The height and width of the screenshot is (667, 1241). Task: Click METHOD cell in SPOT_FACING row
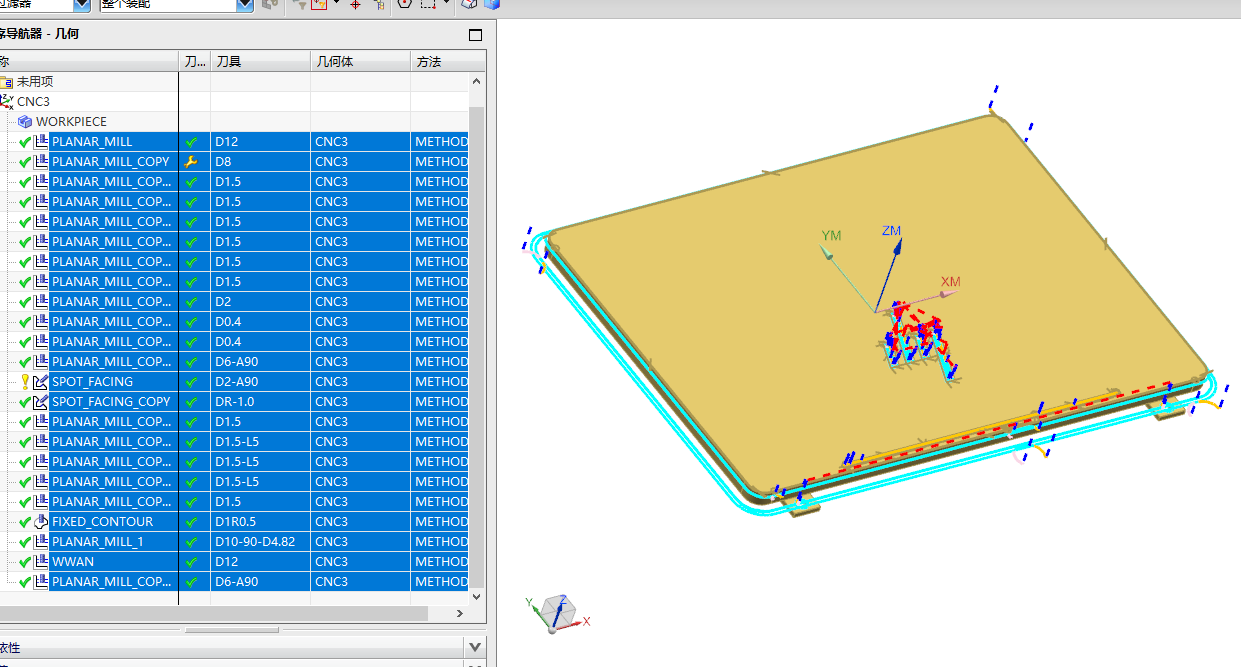click(441, 382)
